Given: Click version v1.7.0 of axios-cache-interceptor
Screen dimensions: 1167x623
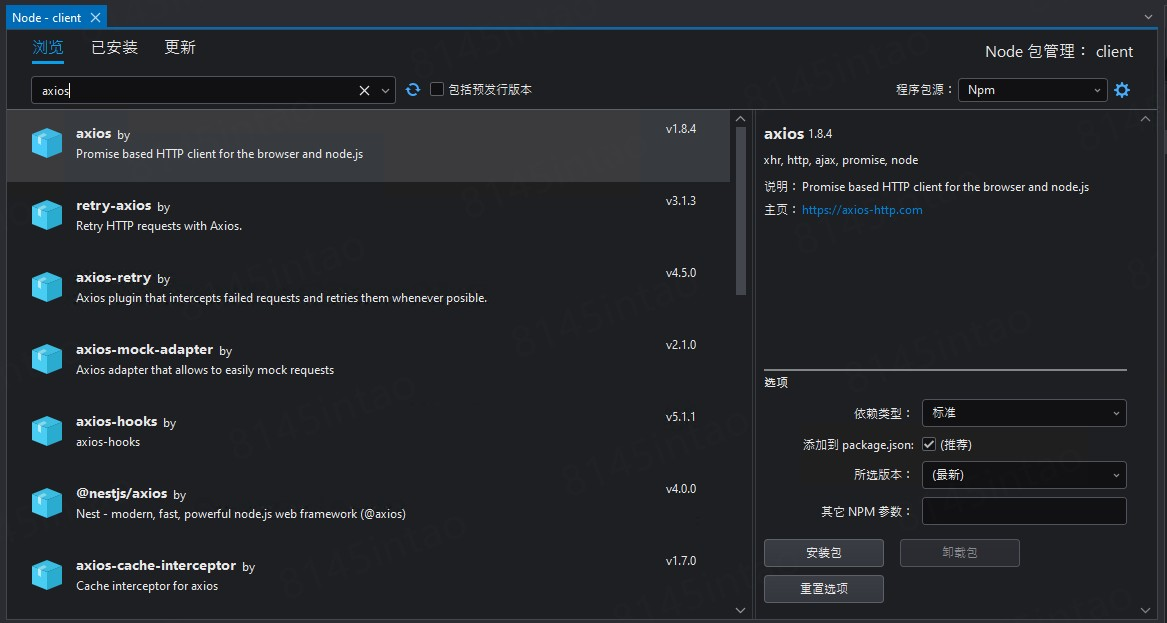Looking at the screenshot, I should pyautogui.click(x=680, y=560).
